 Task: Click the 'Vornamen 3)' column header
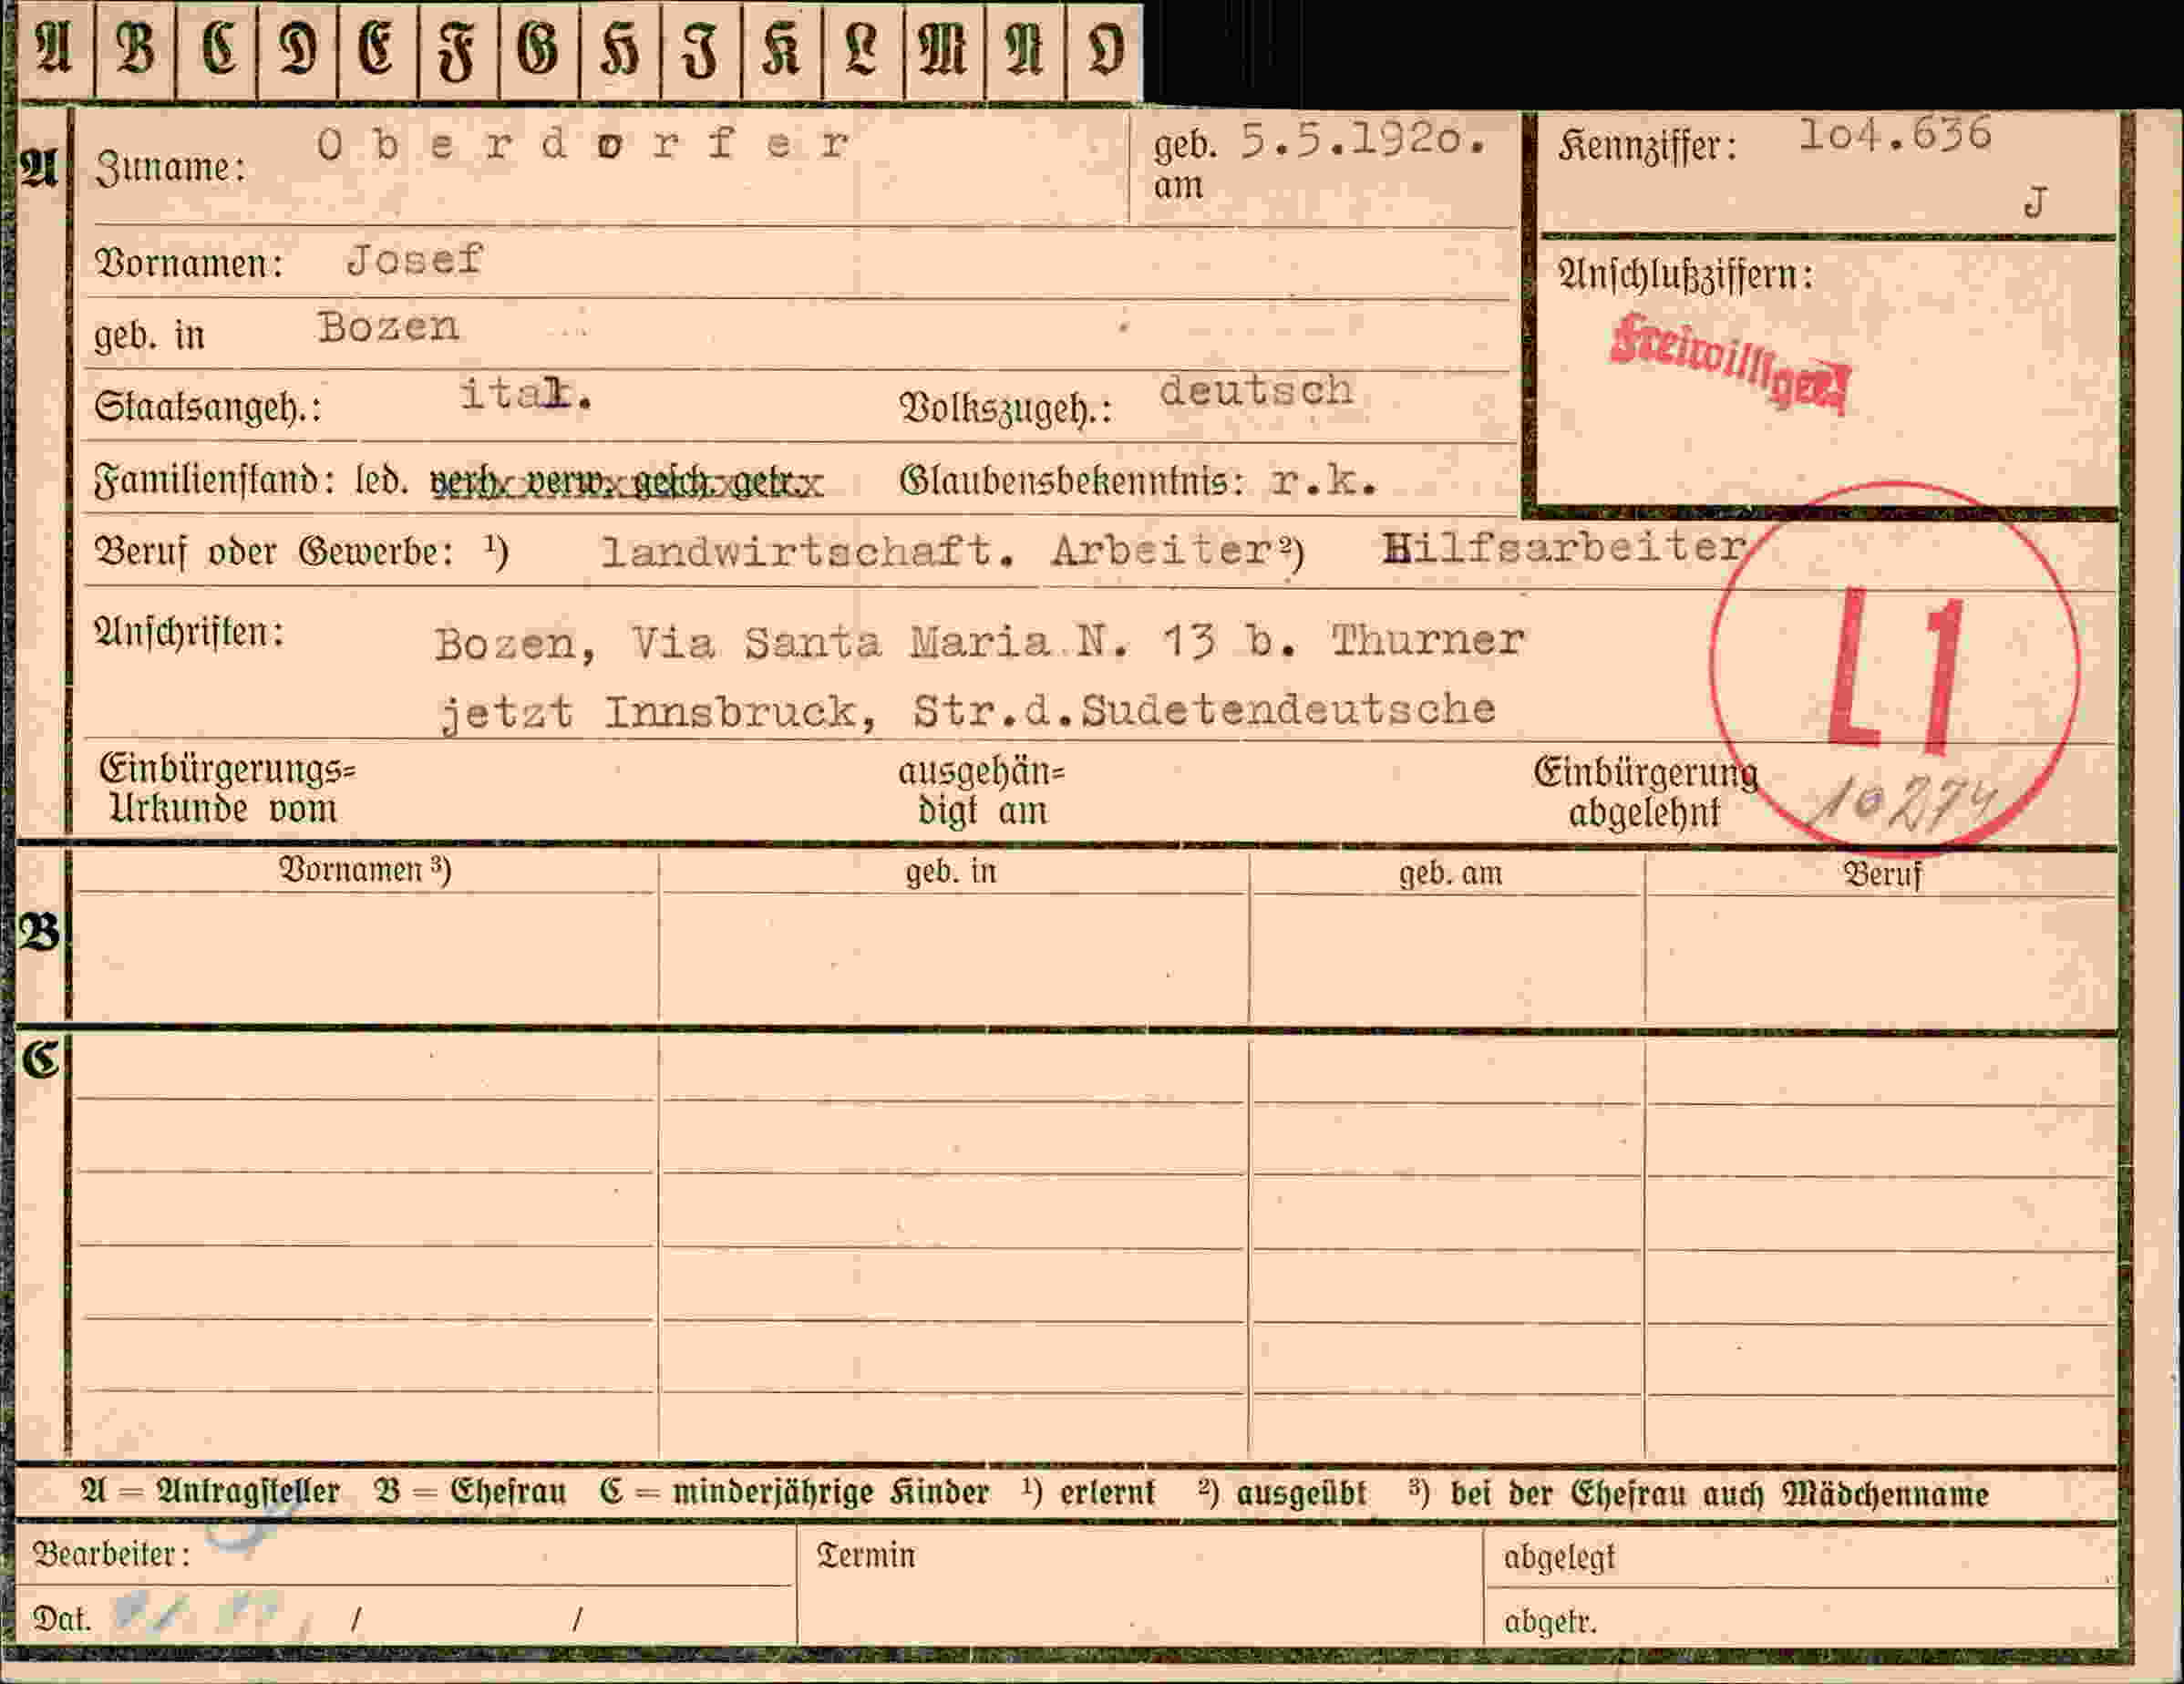(365, 870)
